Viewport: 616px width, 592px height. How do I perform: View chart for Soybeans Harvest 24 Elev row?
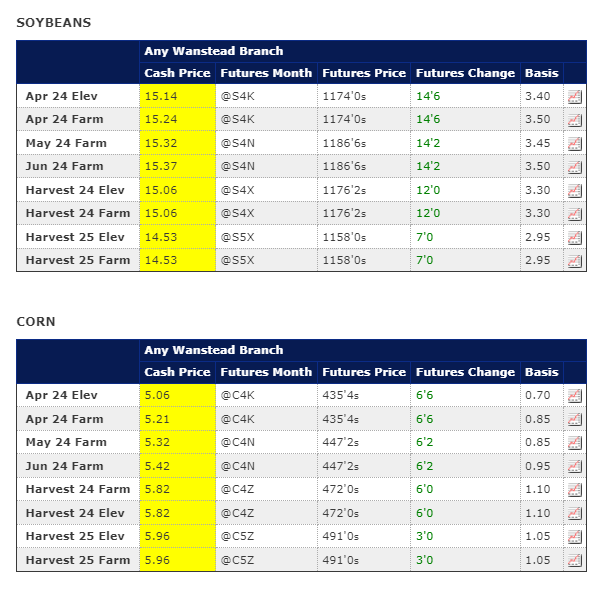(x=575, y=190)
